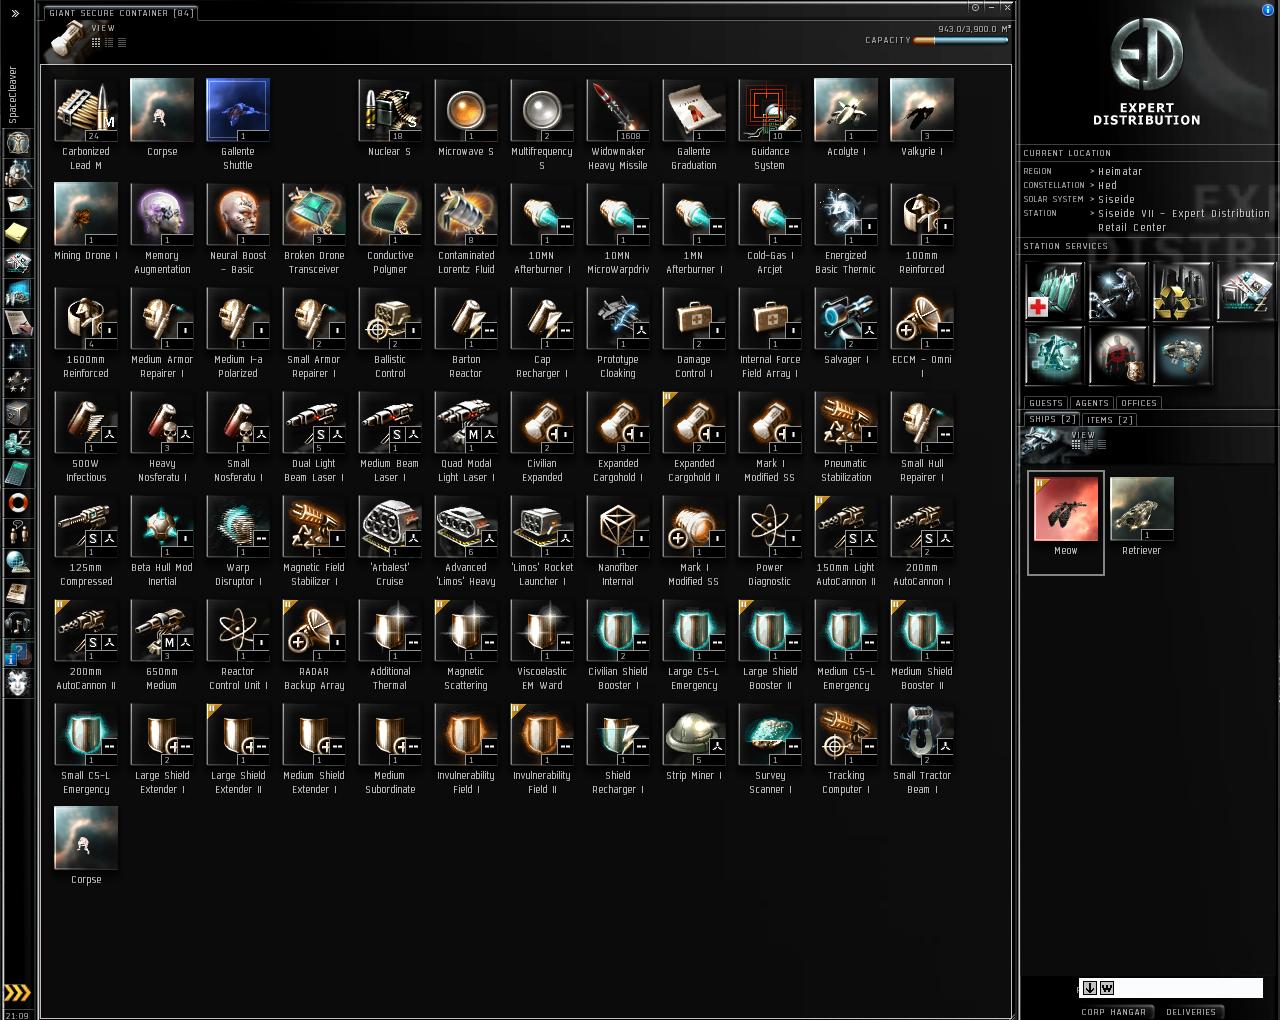Switch to the Agents tab
The image size is (1280, 1020).
click(x=1092, y=403)
